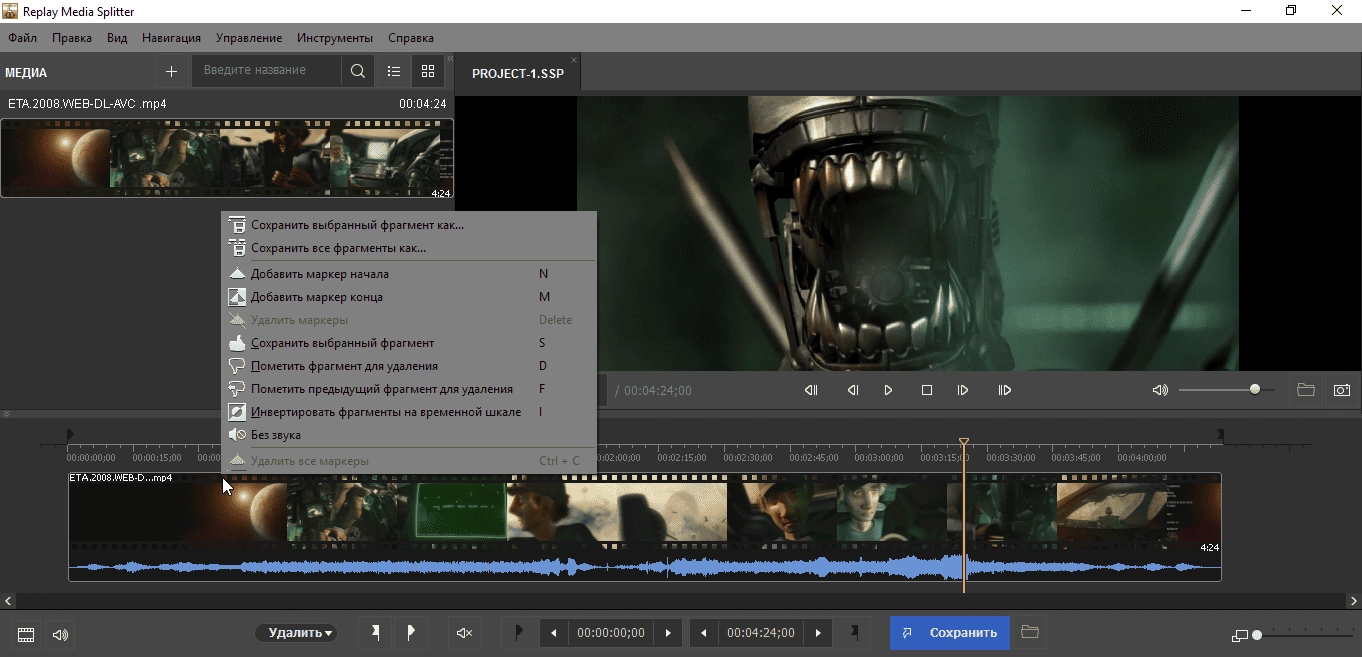Image resolution: width=1362 pixels, height=657 pixels.
Task: Mute player volume via speaker icon
Action: (1160, 390)
